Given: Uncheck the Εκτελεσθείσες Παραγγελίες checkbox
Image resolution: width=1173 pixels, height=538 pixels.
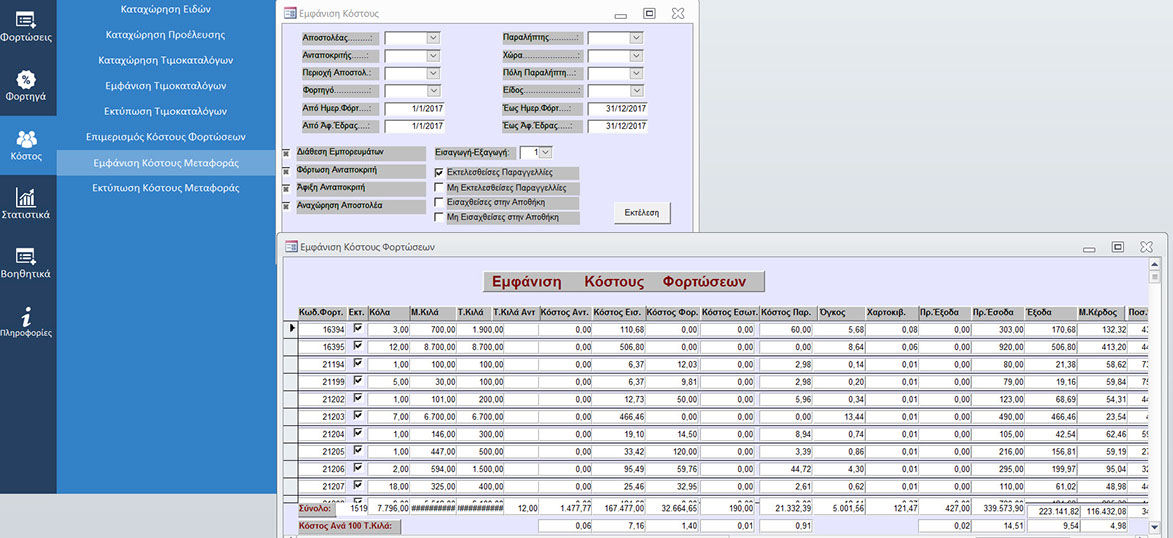Looking at the screenshot, I should coord(439,173).
